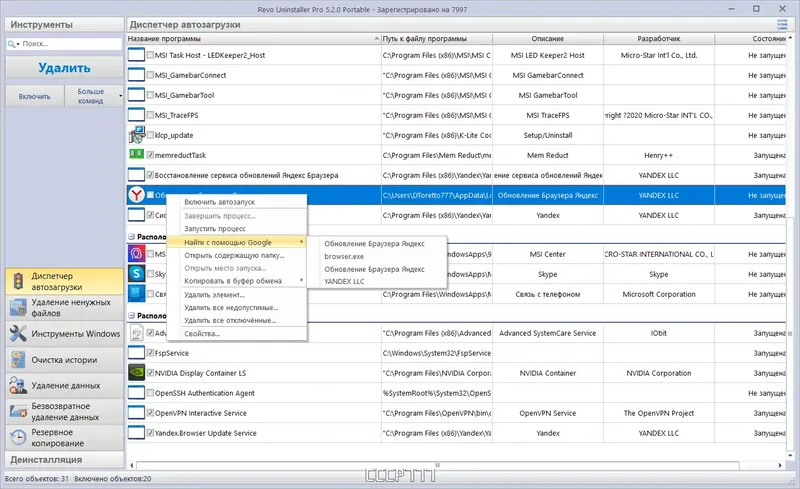Open Инструменты Windows wrench icon
800x489 pixels.
pos(18,334)
